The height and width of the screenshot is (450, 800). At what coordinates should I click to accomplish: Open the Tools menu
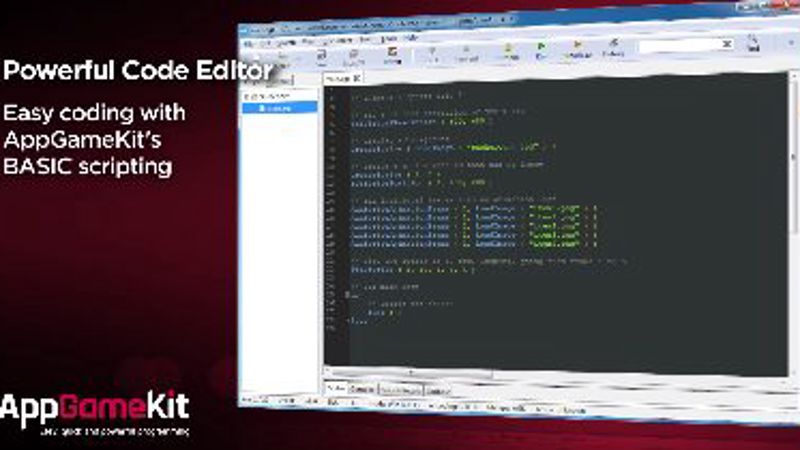click(389, 39)
